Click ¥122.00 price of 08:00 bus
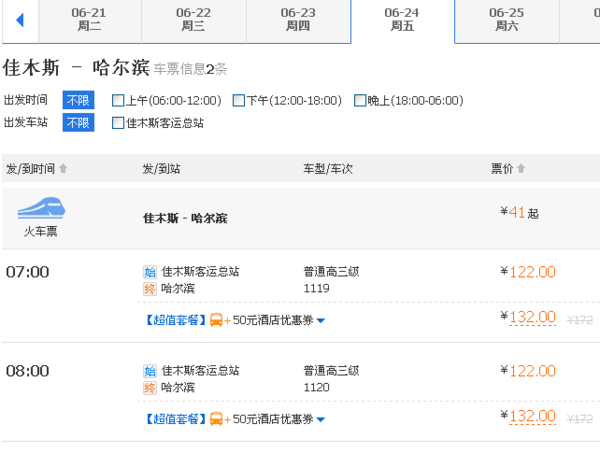Viewport: 600px width, 453px height. click(528, 371)
